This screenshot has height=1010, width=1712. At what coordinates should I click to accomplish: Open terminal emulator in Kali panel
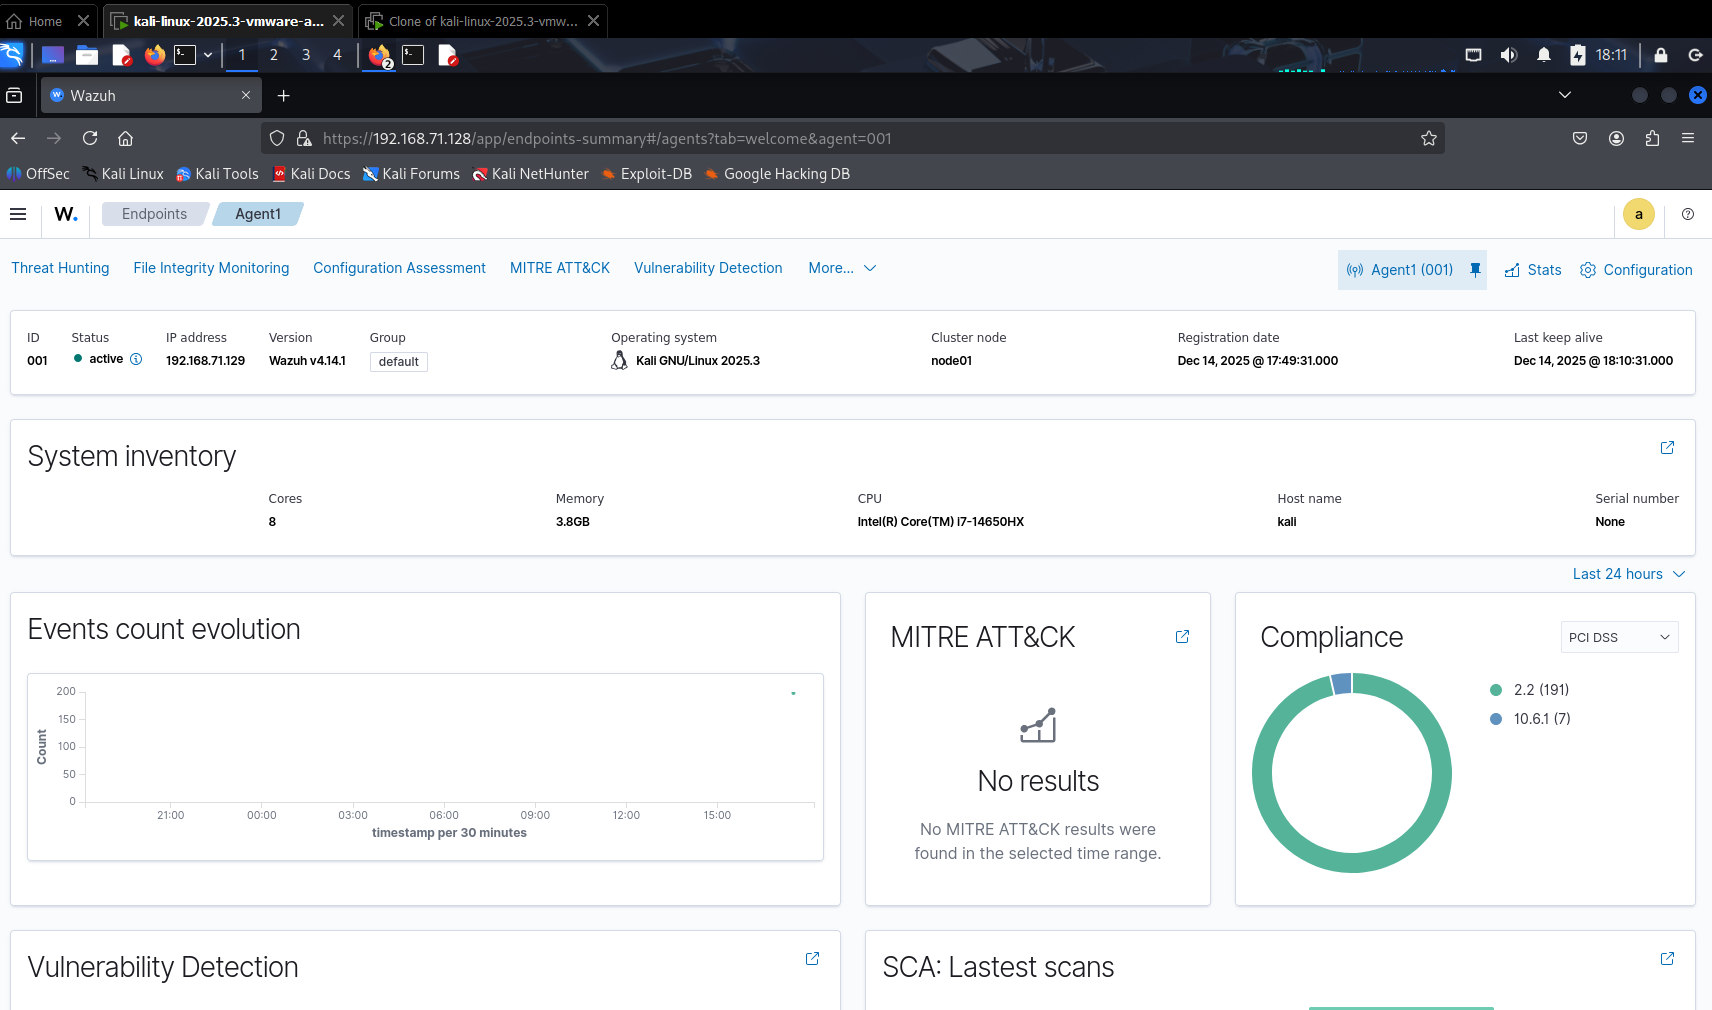[185, 55]
